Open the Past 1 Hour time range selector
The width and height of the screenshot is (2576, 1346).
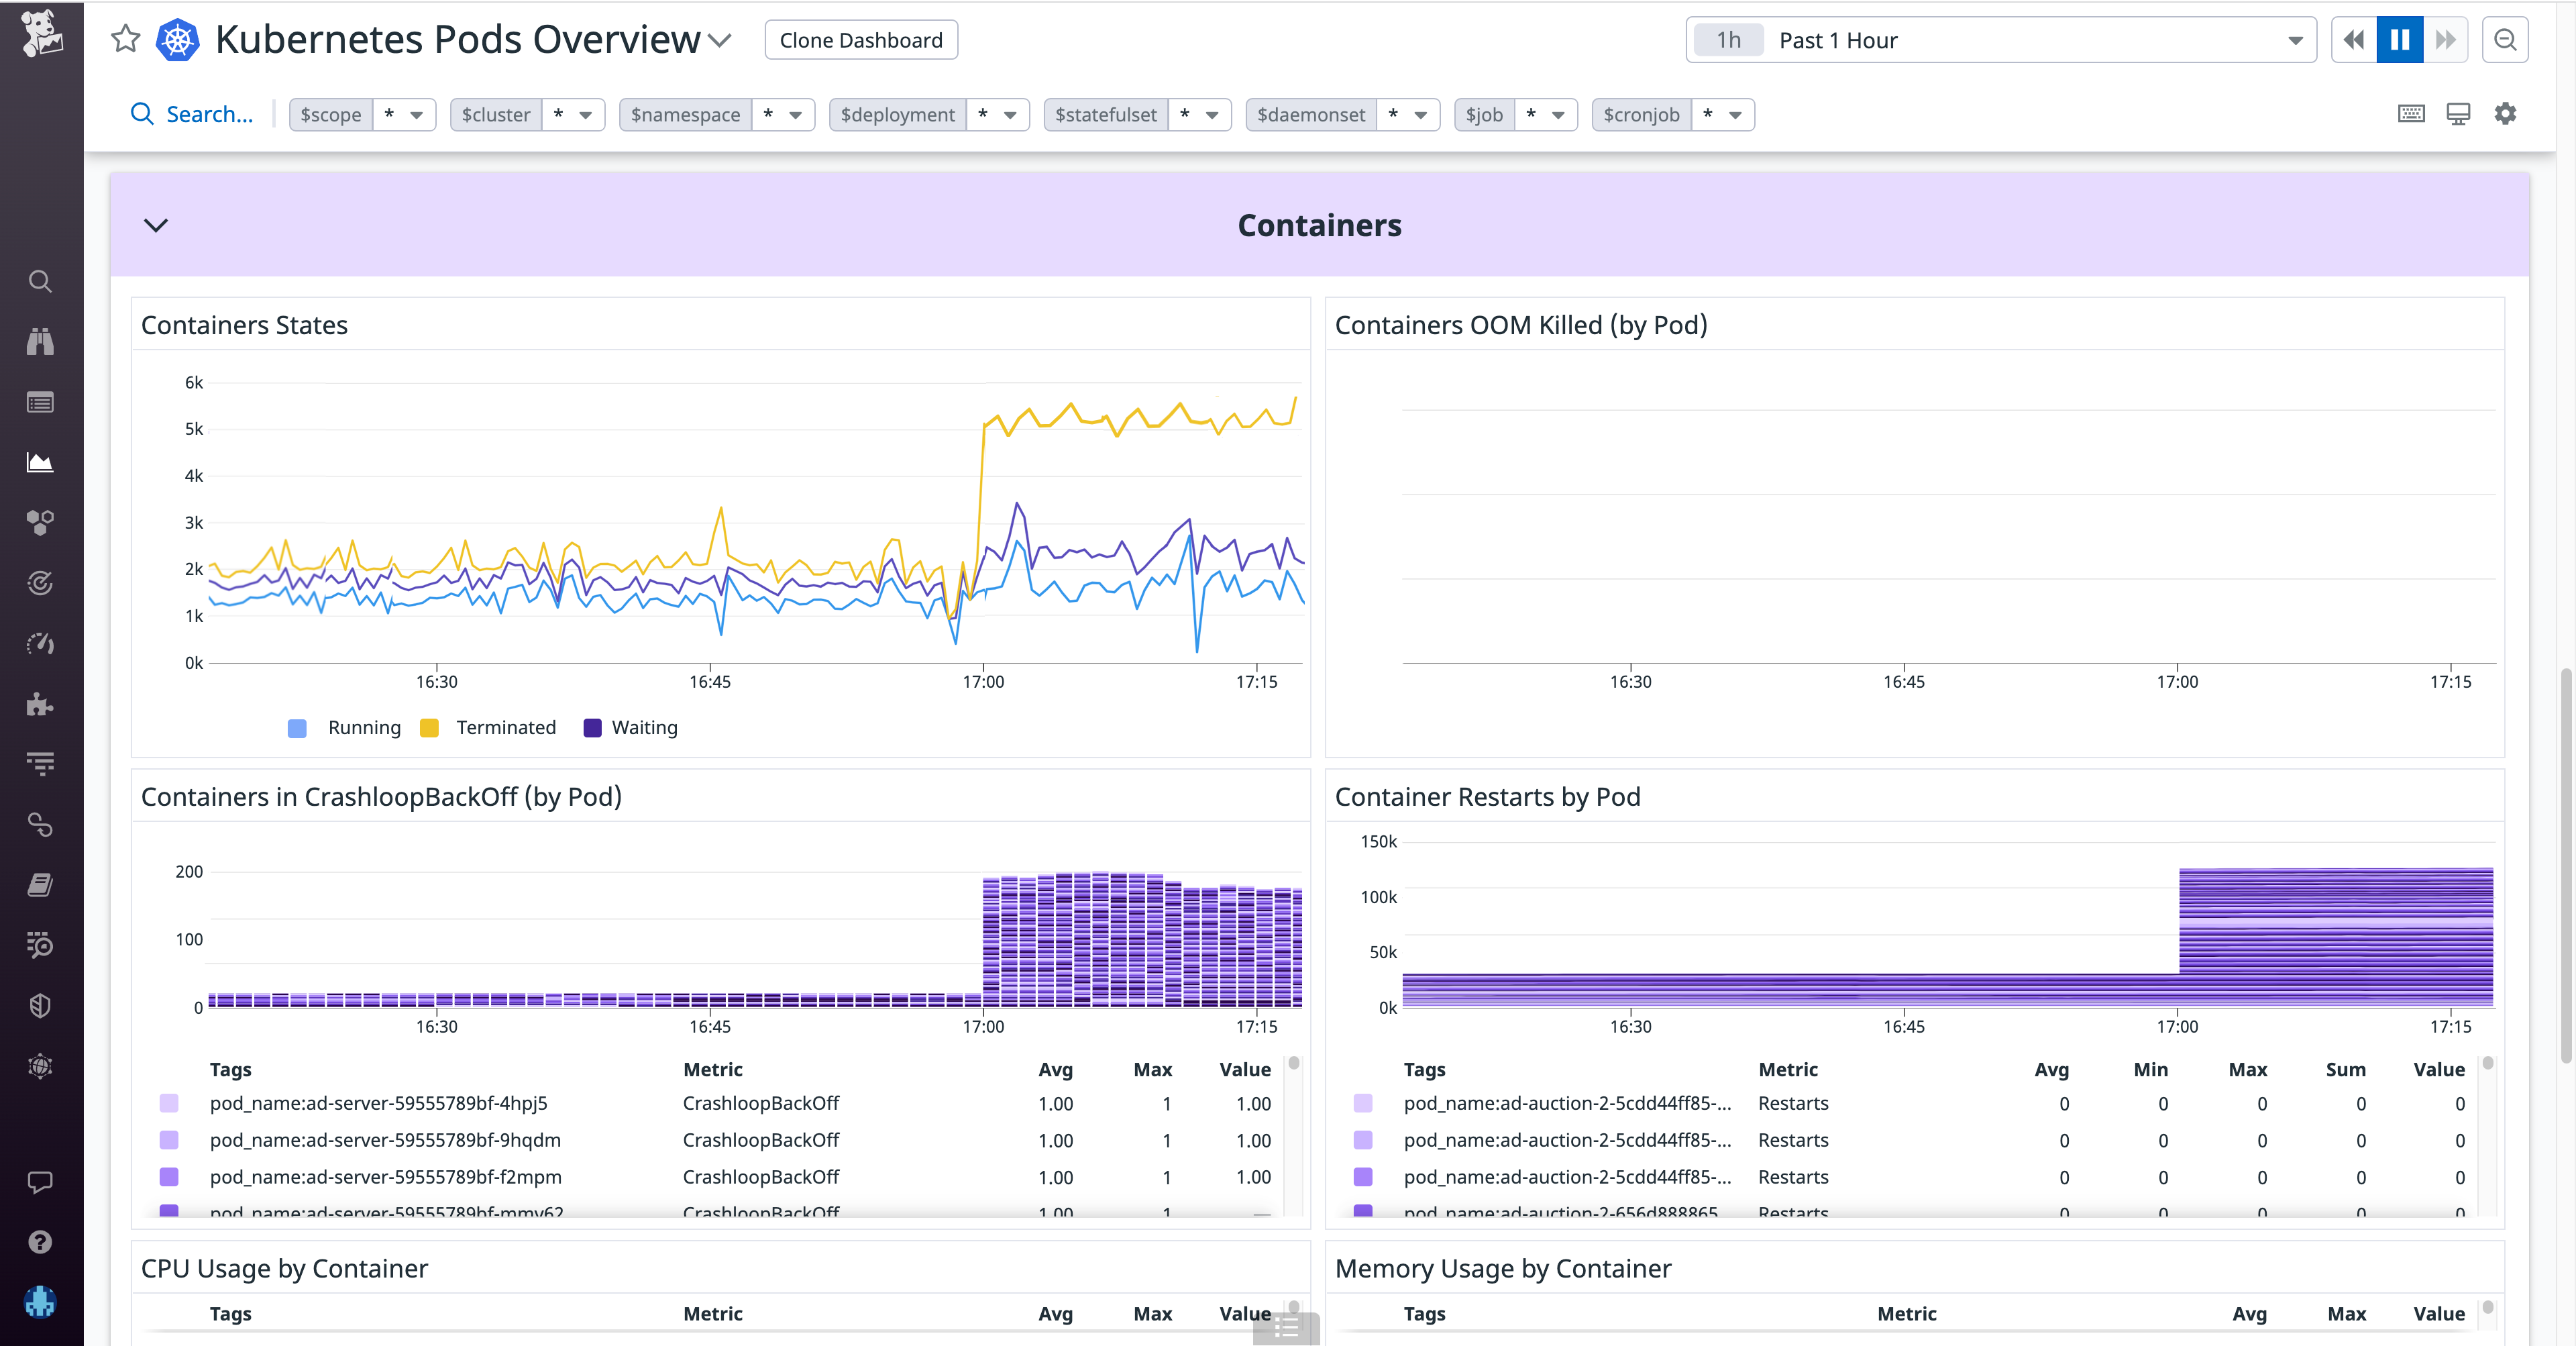pos(2000,40)
